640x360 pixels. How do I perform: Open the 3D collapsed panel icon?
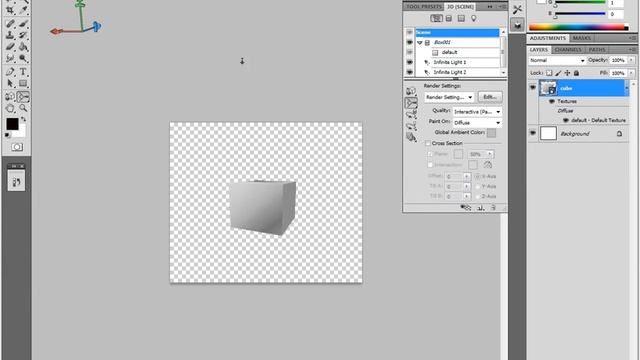coord(518,25)
